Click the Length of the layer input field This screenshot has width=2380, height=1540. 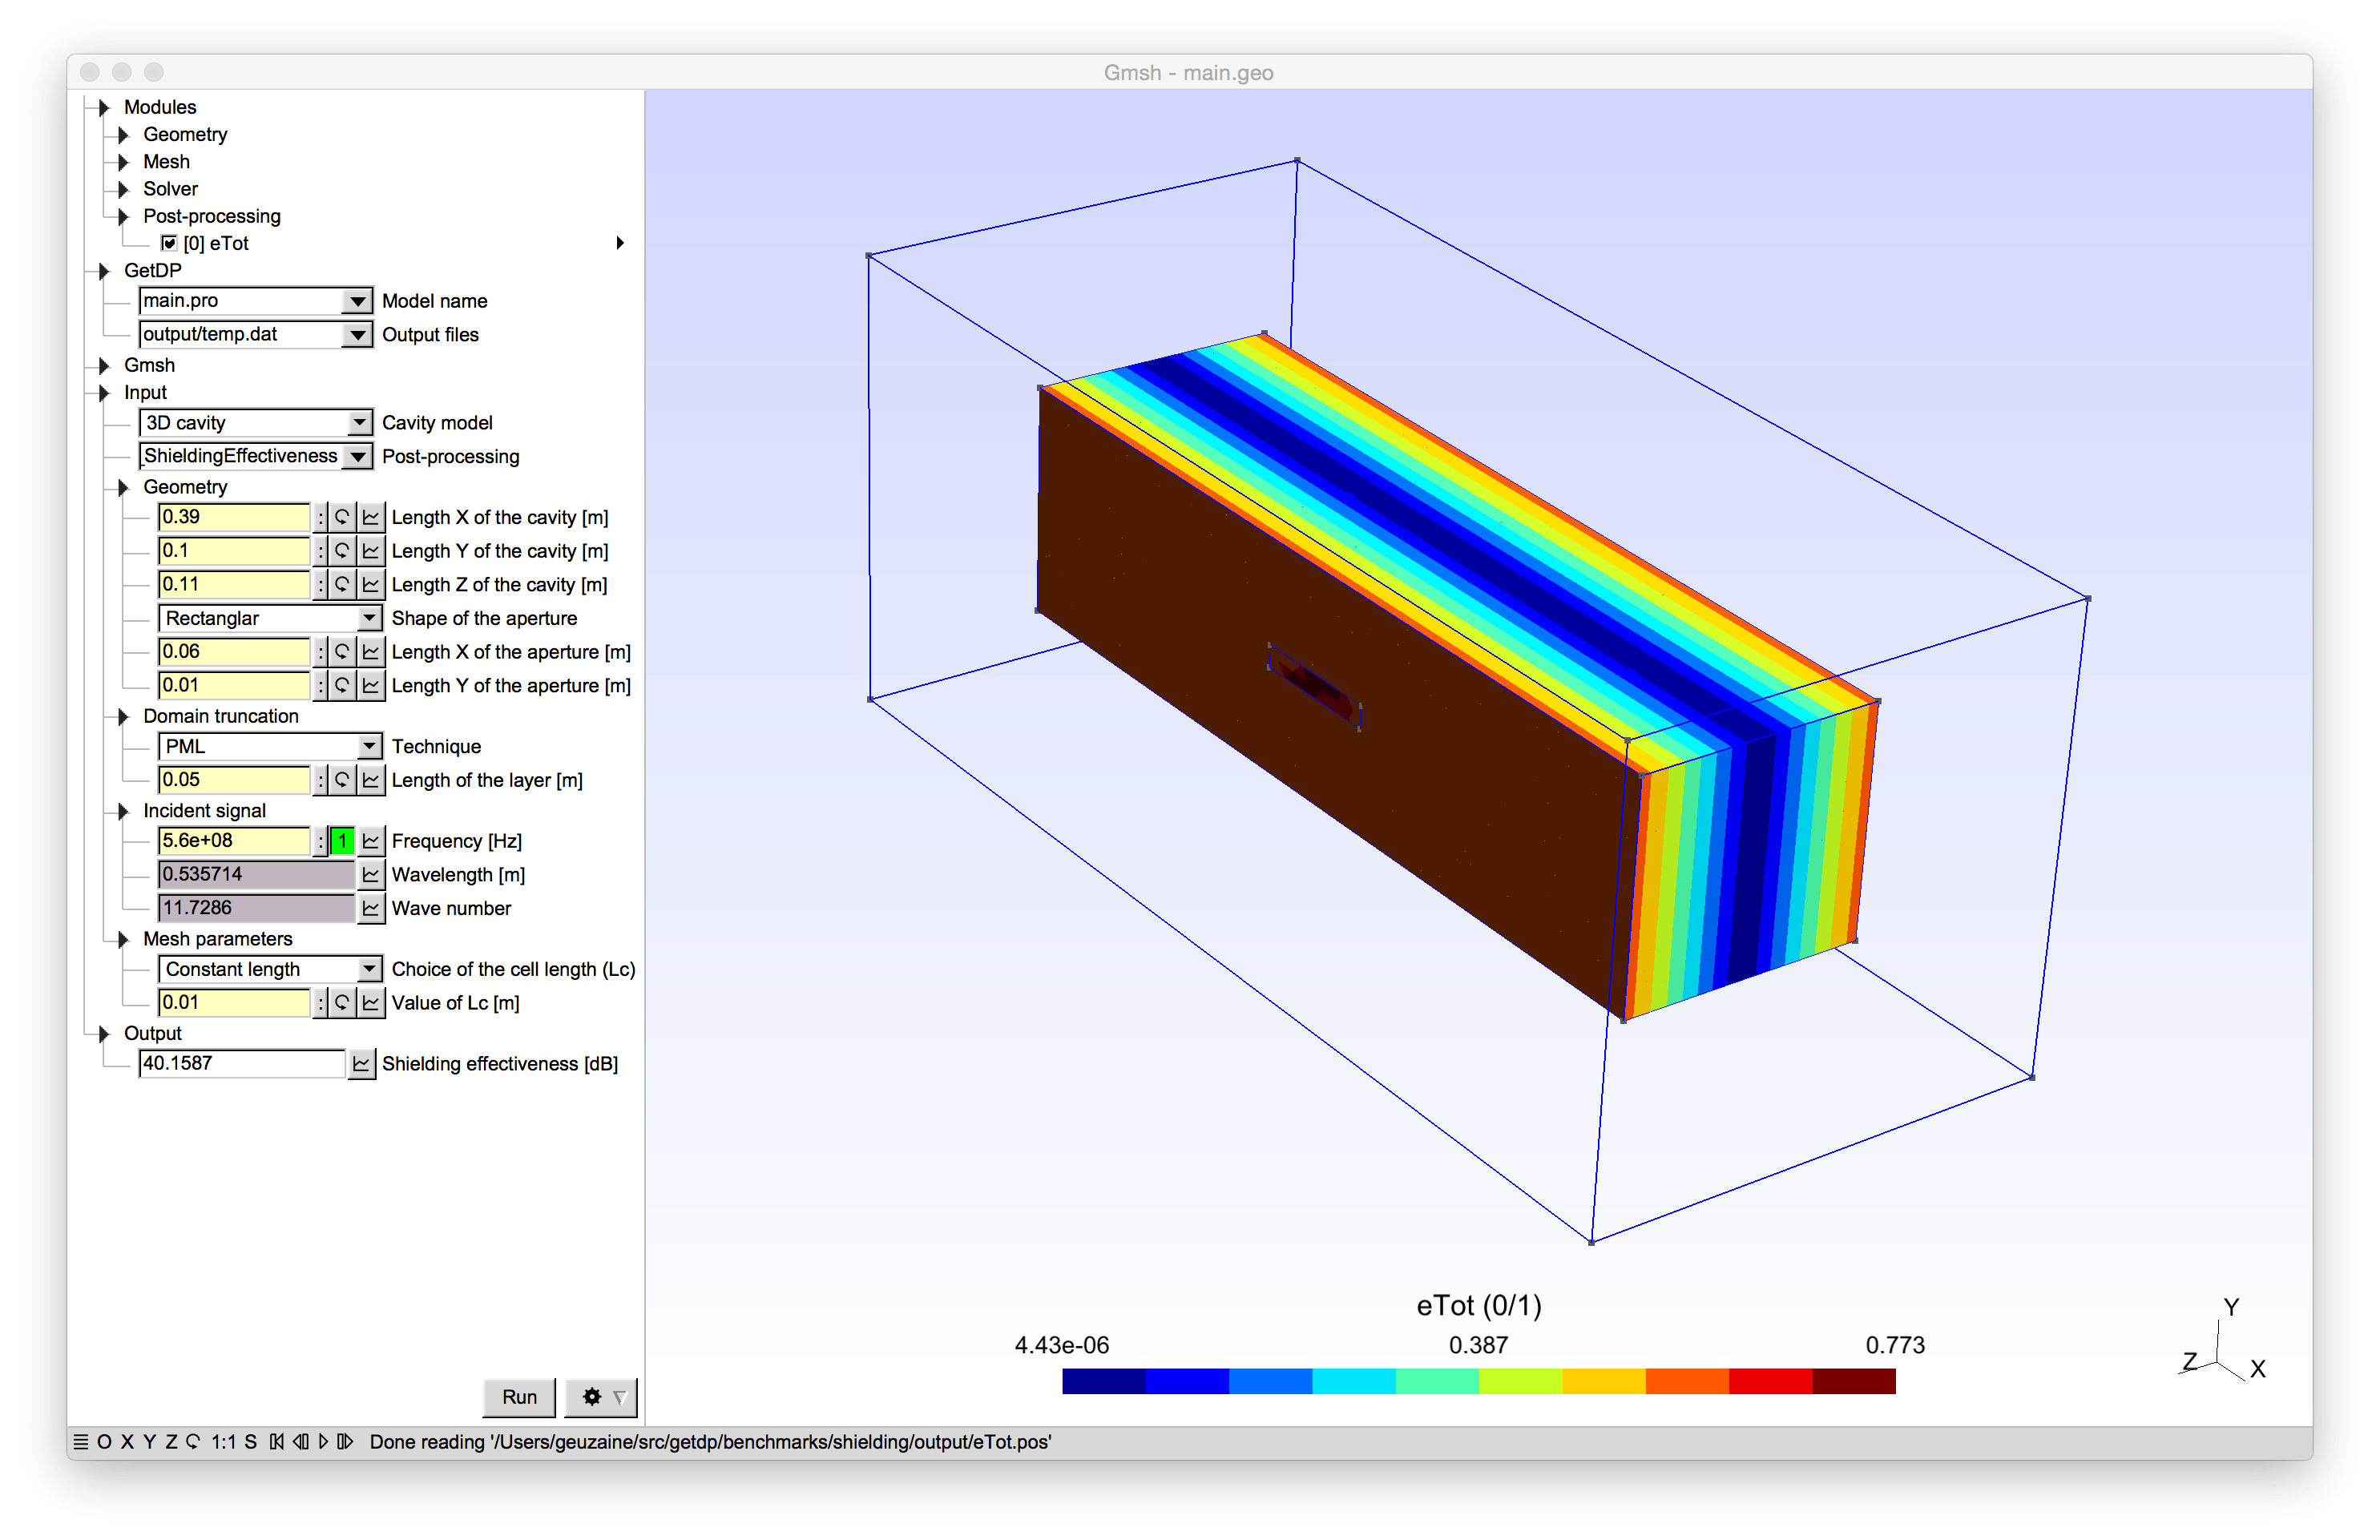[234, 780]
